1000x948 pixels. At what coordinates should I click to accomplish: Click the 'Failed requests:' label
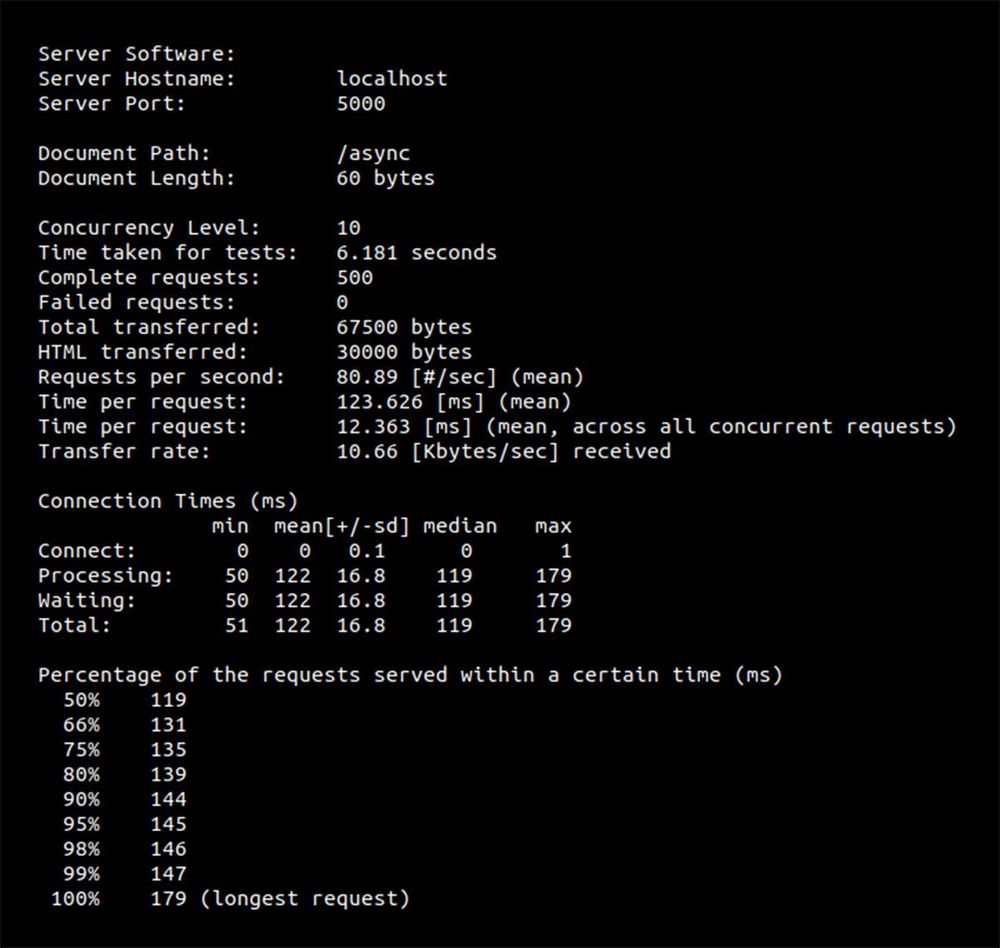coord(136,302)
